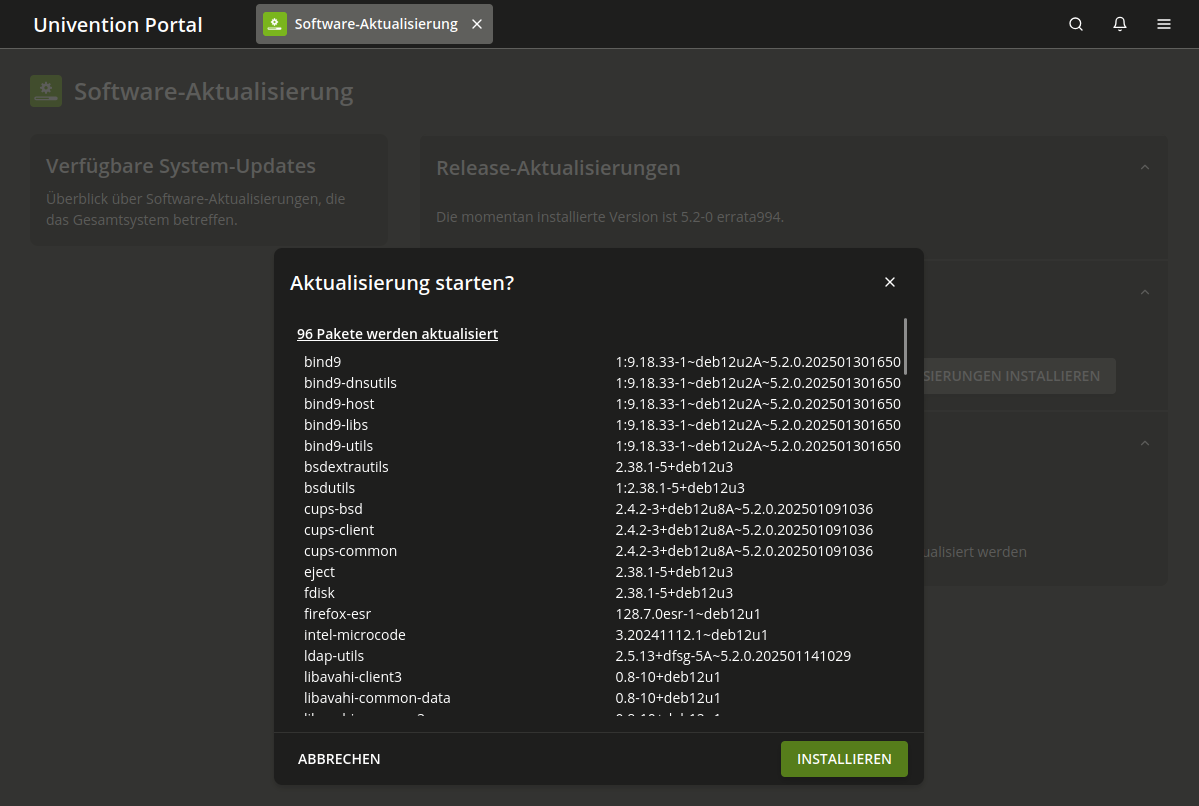The width and height of the screenshot is (1199, 806).
Task: Collapse the Release-Aktualisierungen section
Action: click(1144, 167)
